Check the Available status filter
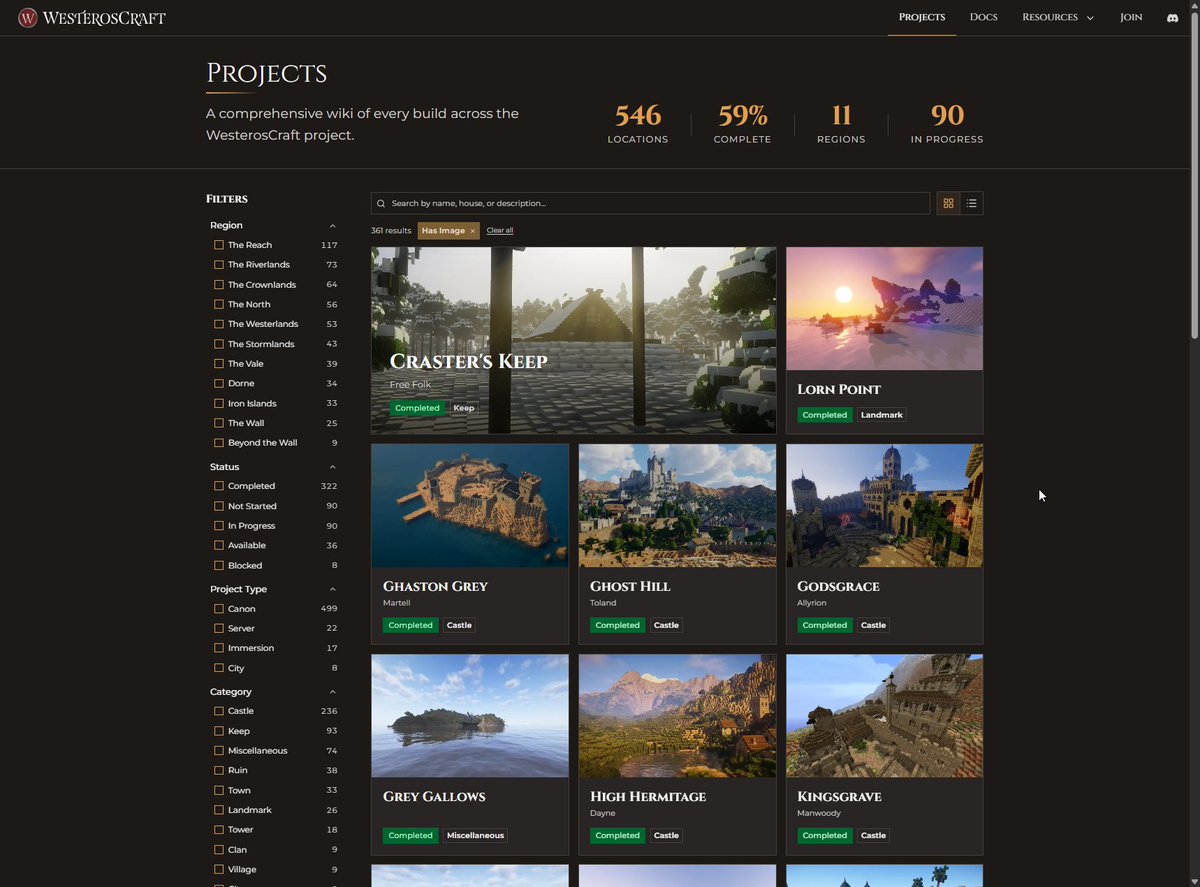The height and width of the screenshot is (887, 1200). (219, 546)
